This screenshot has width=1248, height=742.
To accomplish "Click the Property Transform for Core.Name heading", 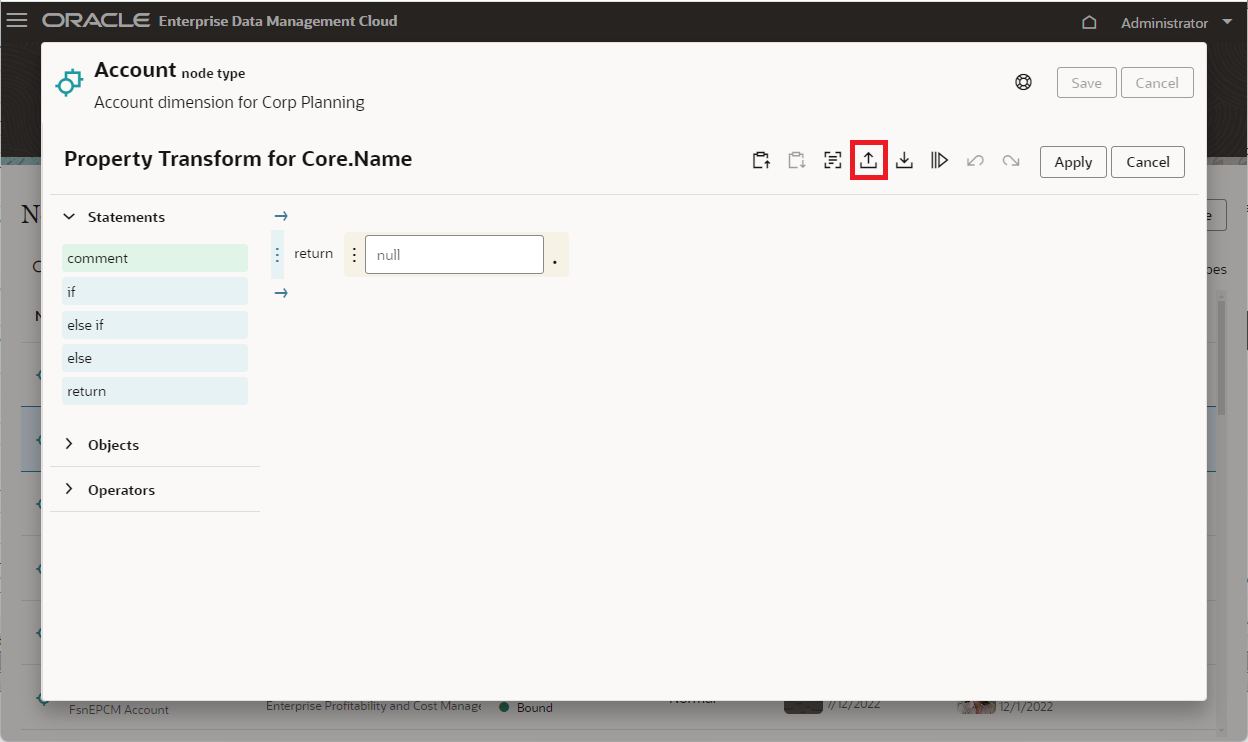I will coord(238,159).
